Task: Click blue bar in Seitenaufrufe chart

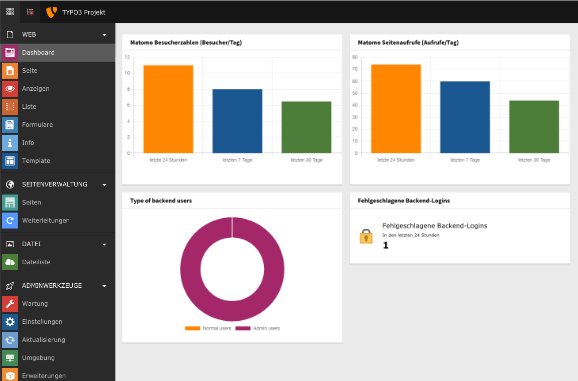Action: click(x=465, y=117)
